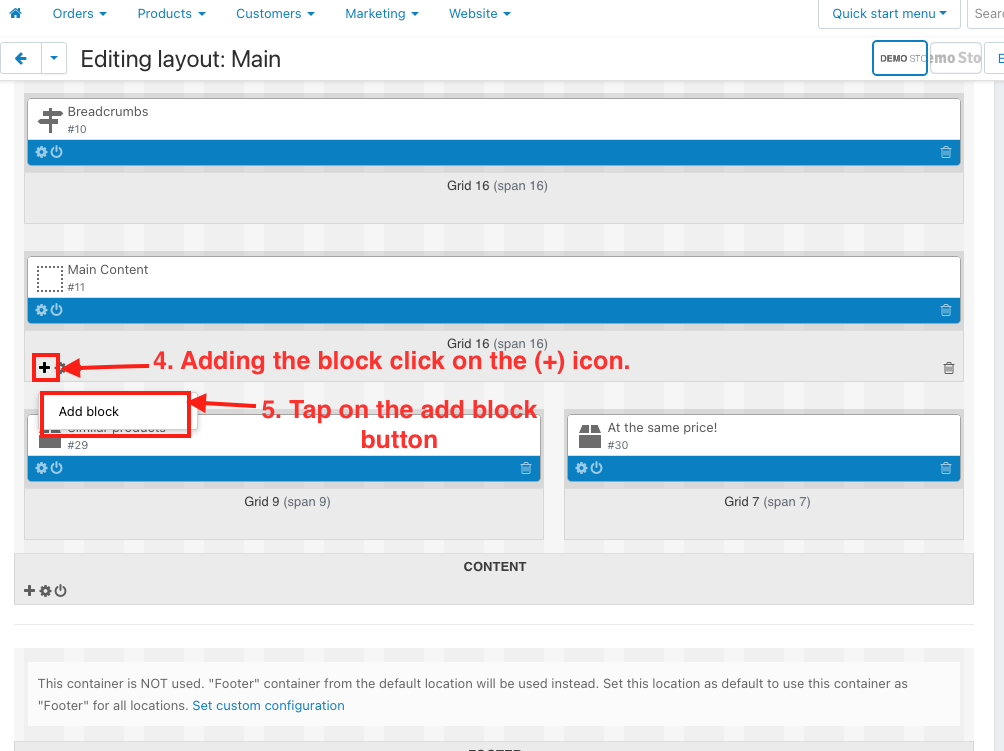Screen dimensions: 1004x751
Task: Open the Marketing menu
Action: (x=382, y=13)
